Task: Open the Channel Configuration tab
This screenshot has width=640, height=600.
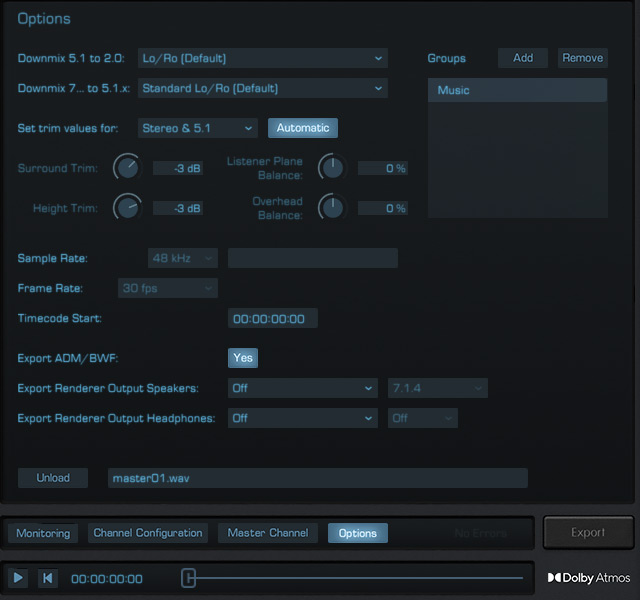Action: point(148,533)
